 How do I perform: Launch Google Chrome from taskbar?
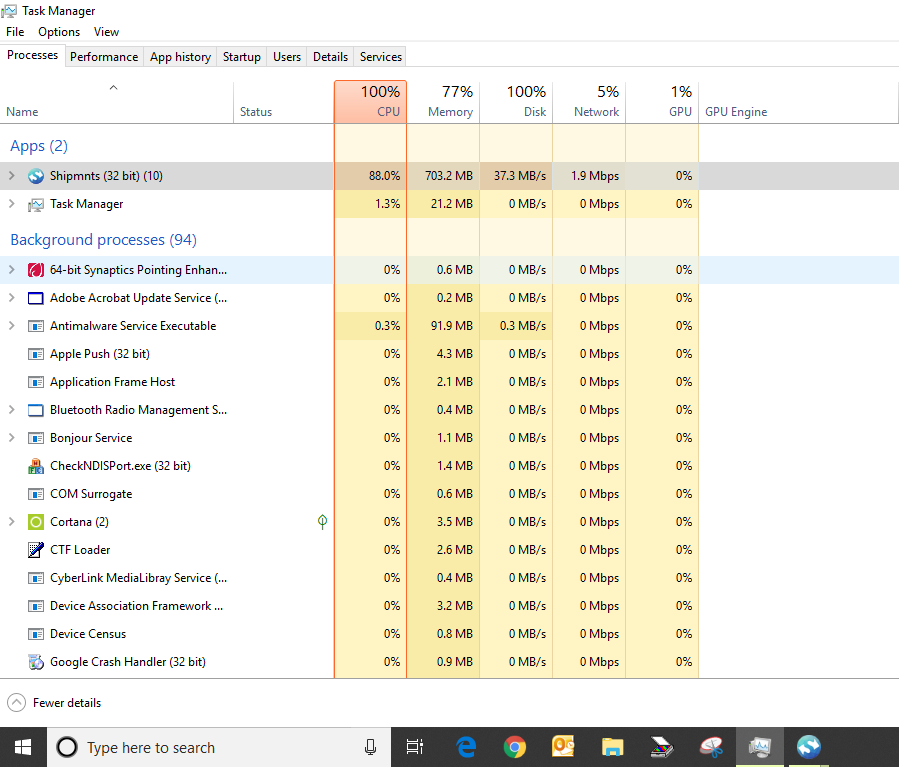[515, 748]
